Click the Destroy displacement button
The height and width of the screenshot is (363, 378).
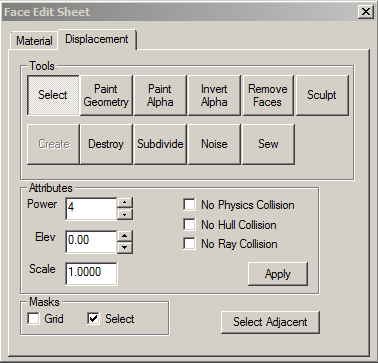click(x=106, y=144)
